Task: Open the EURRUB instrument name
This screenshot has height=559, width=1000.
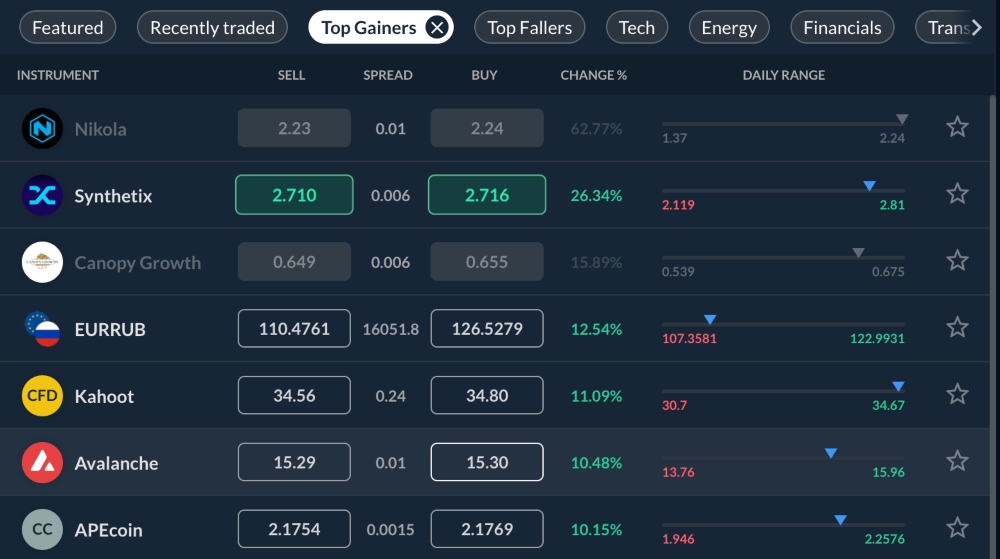Action: pyautogui.click(x=110, y=330)
